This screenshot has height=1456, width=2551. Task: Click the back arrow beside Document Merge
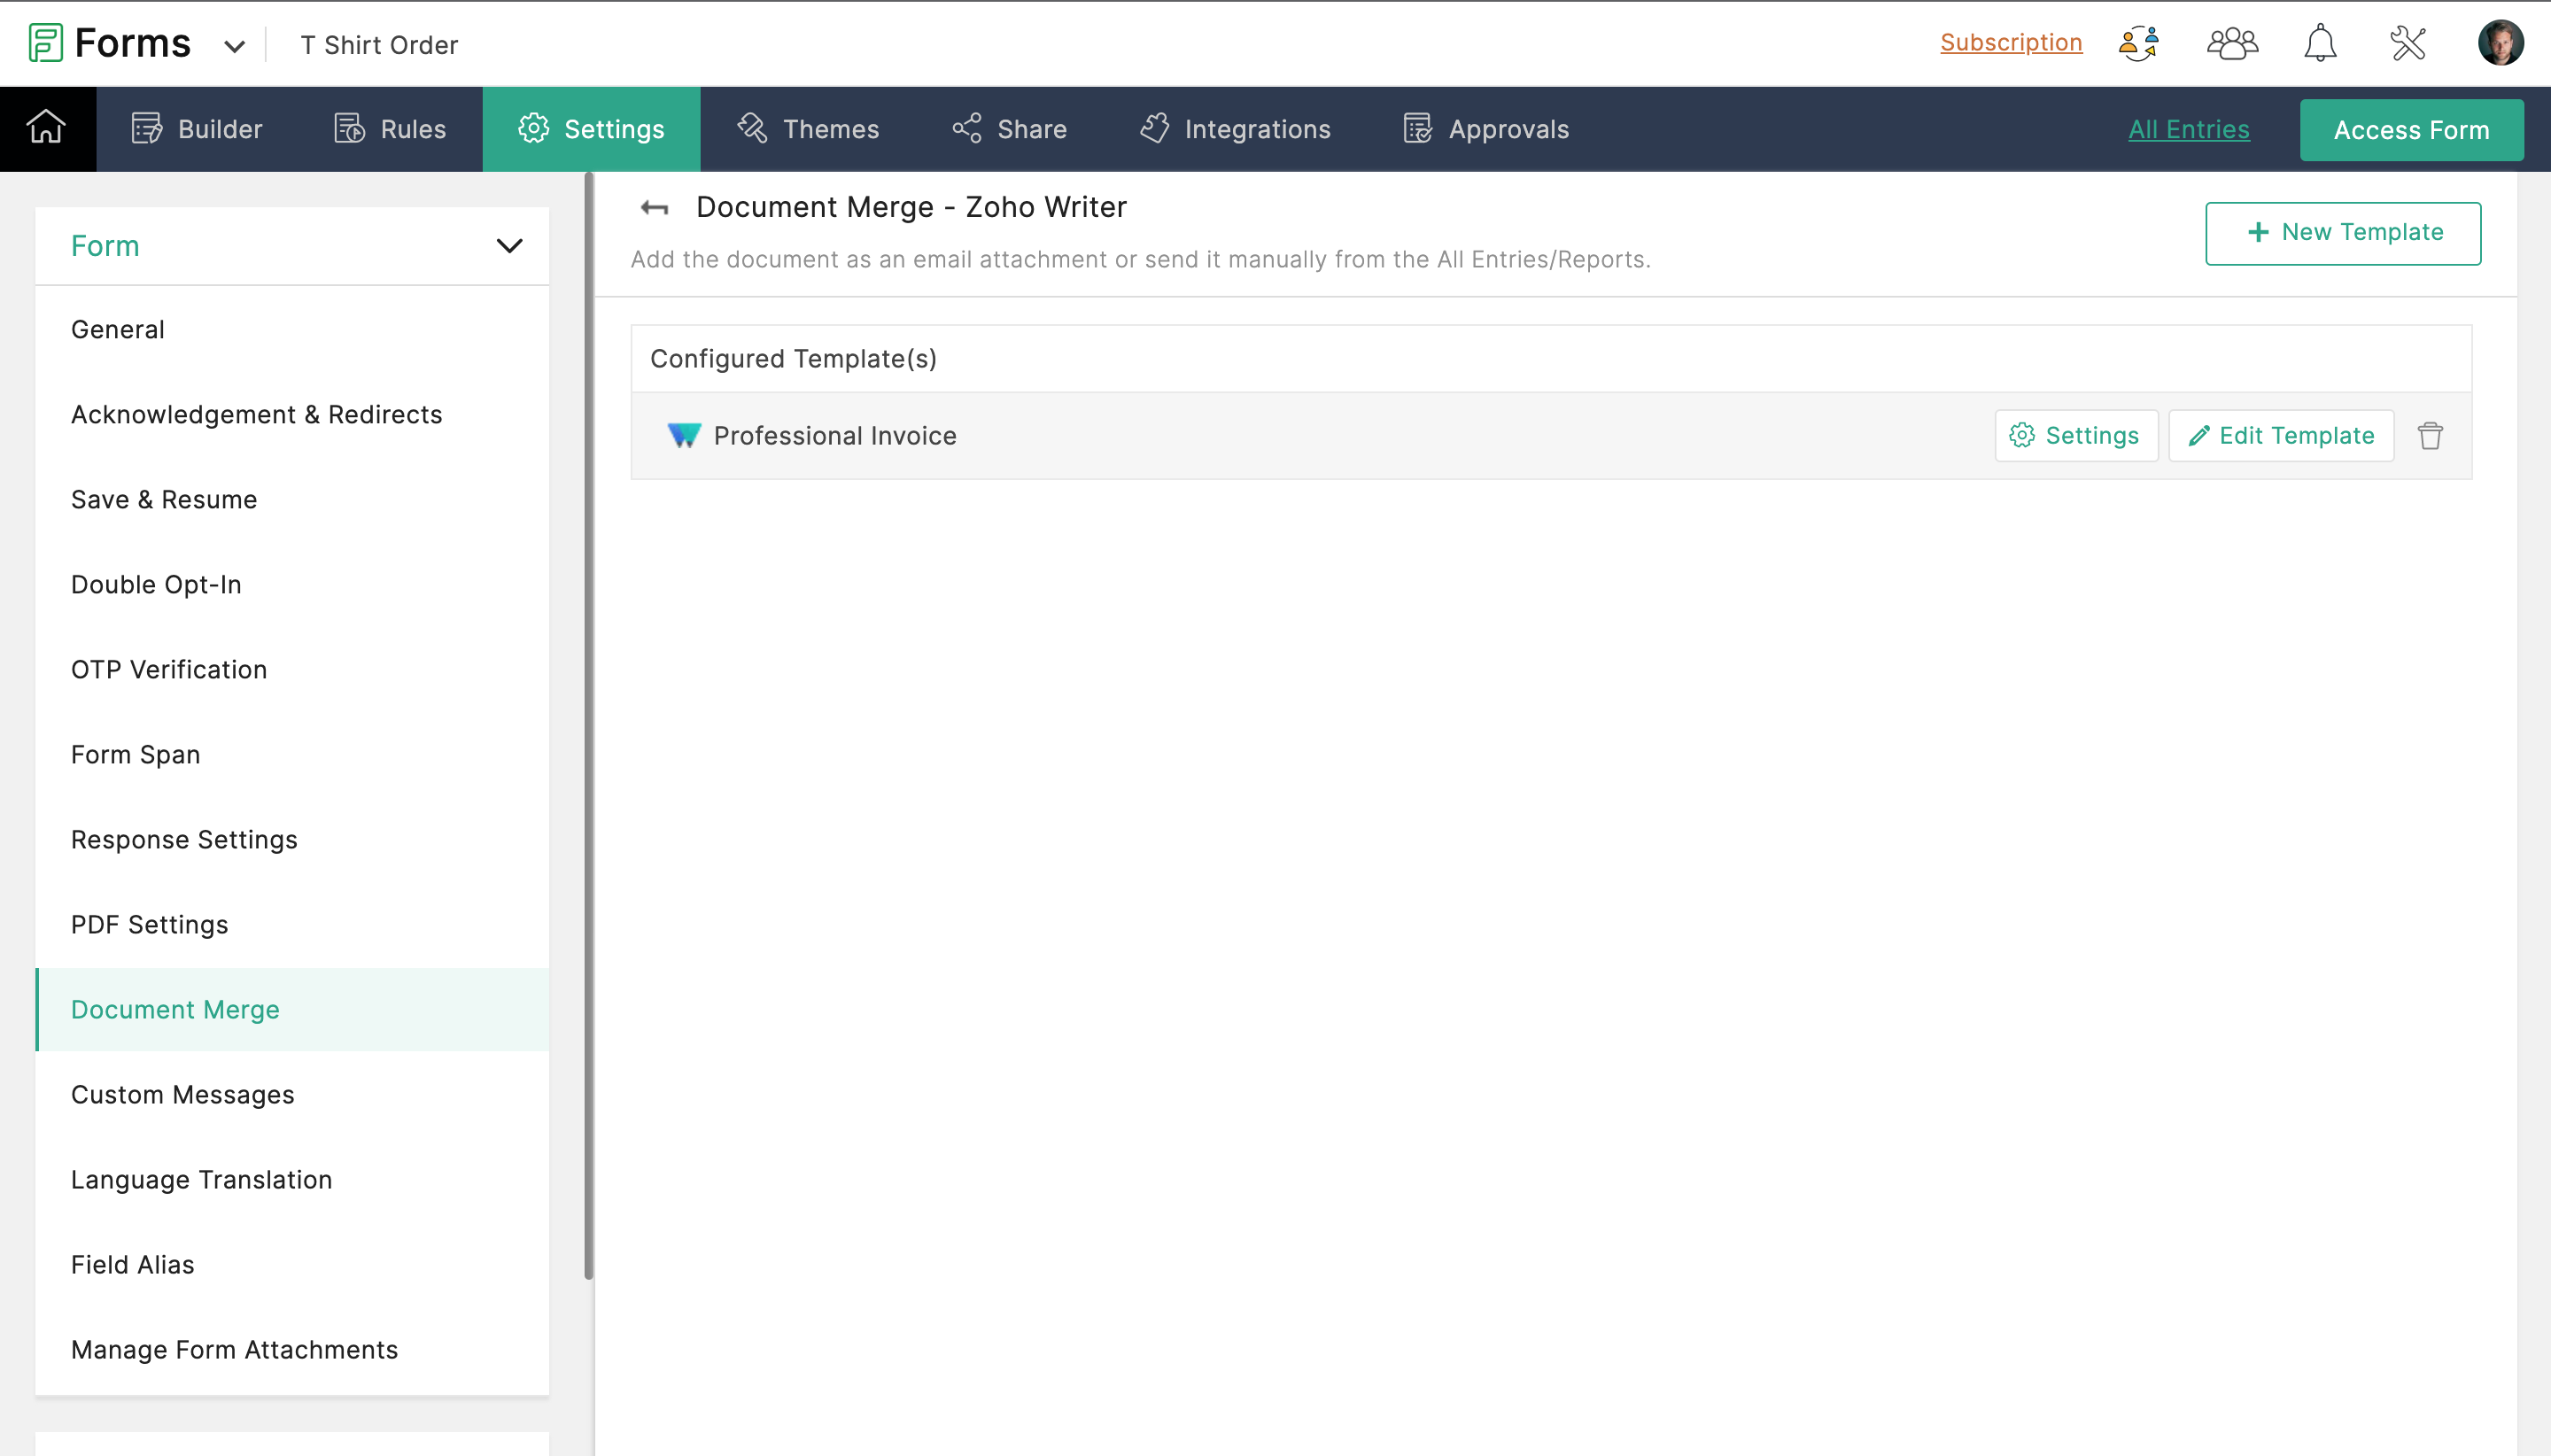[x=654, y=208]
